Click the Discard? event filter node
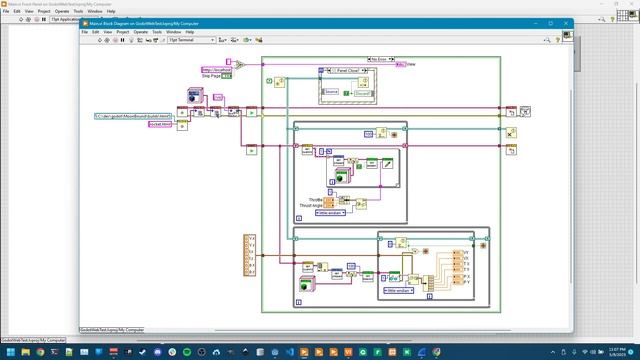 [363, 93]
